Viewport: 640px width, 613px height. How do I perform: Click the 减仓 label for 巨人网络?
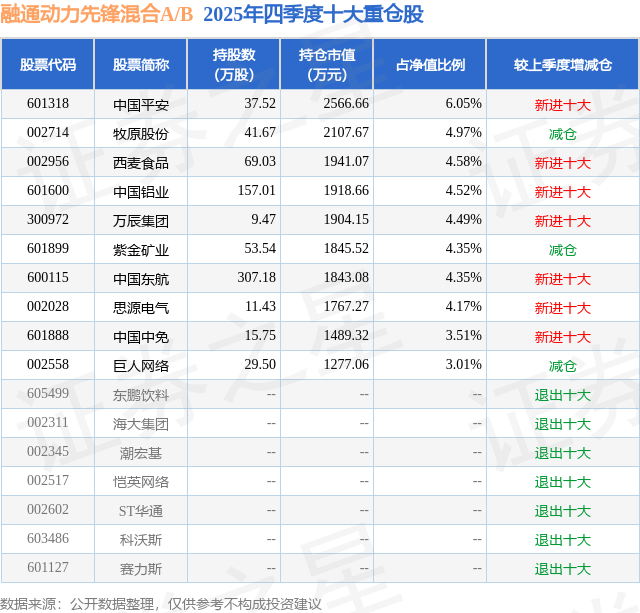(x=563, y=366)
